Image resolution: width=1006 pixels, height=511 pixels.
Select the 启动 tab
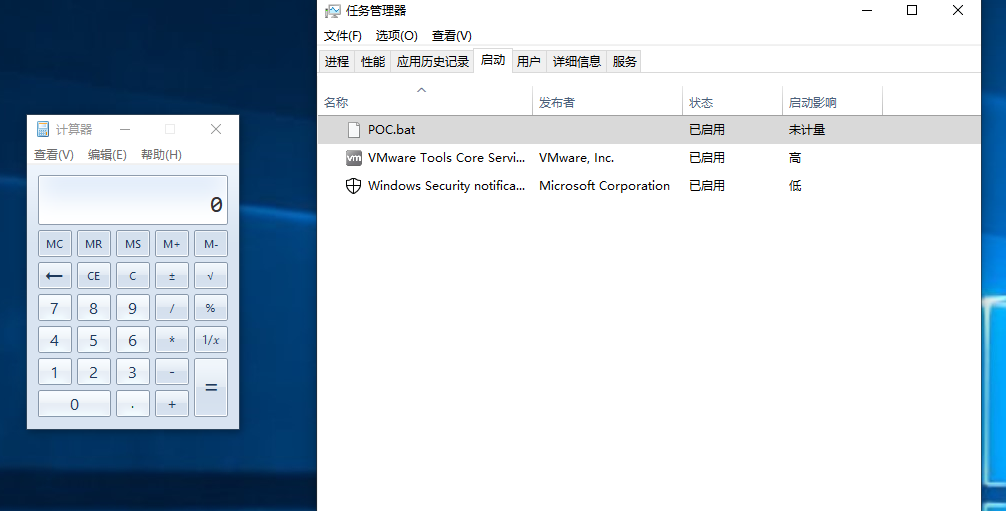pyautogui.click(x=493, y=60)
